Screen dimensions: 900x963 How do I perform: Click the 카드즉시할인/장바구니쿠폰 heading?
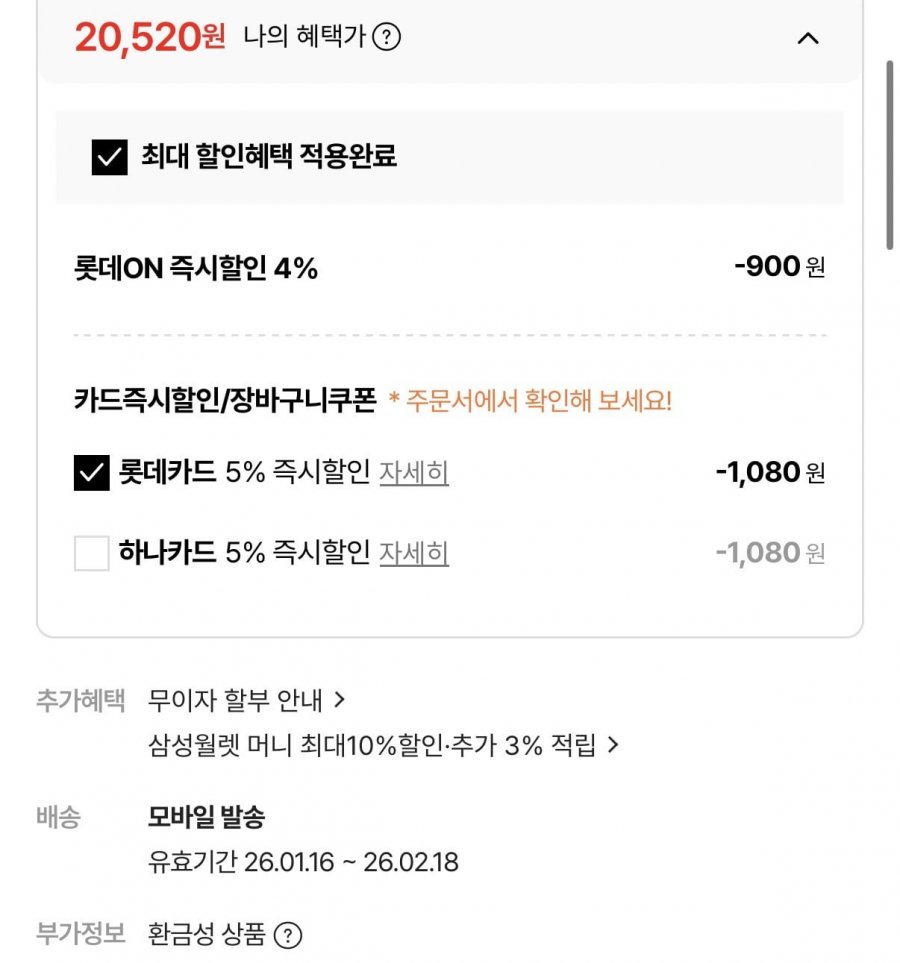(x=225, y=402)
